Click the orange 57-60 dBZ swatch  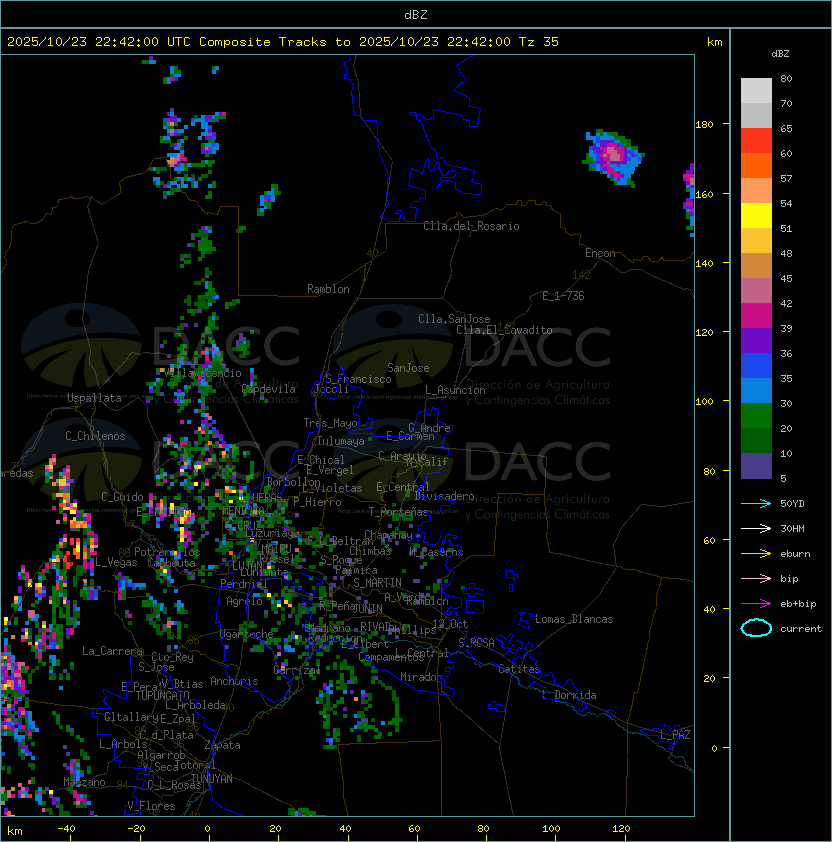pos(756,166)
